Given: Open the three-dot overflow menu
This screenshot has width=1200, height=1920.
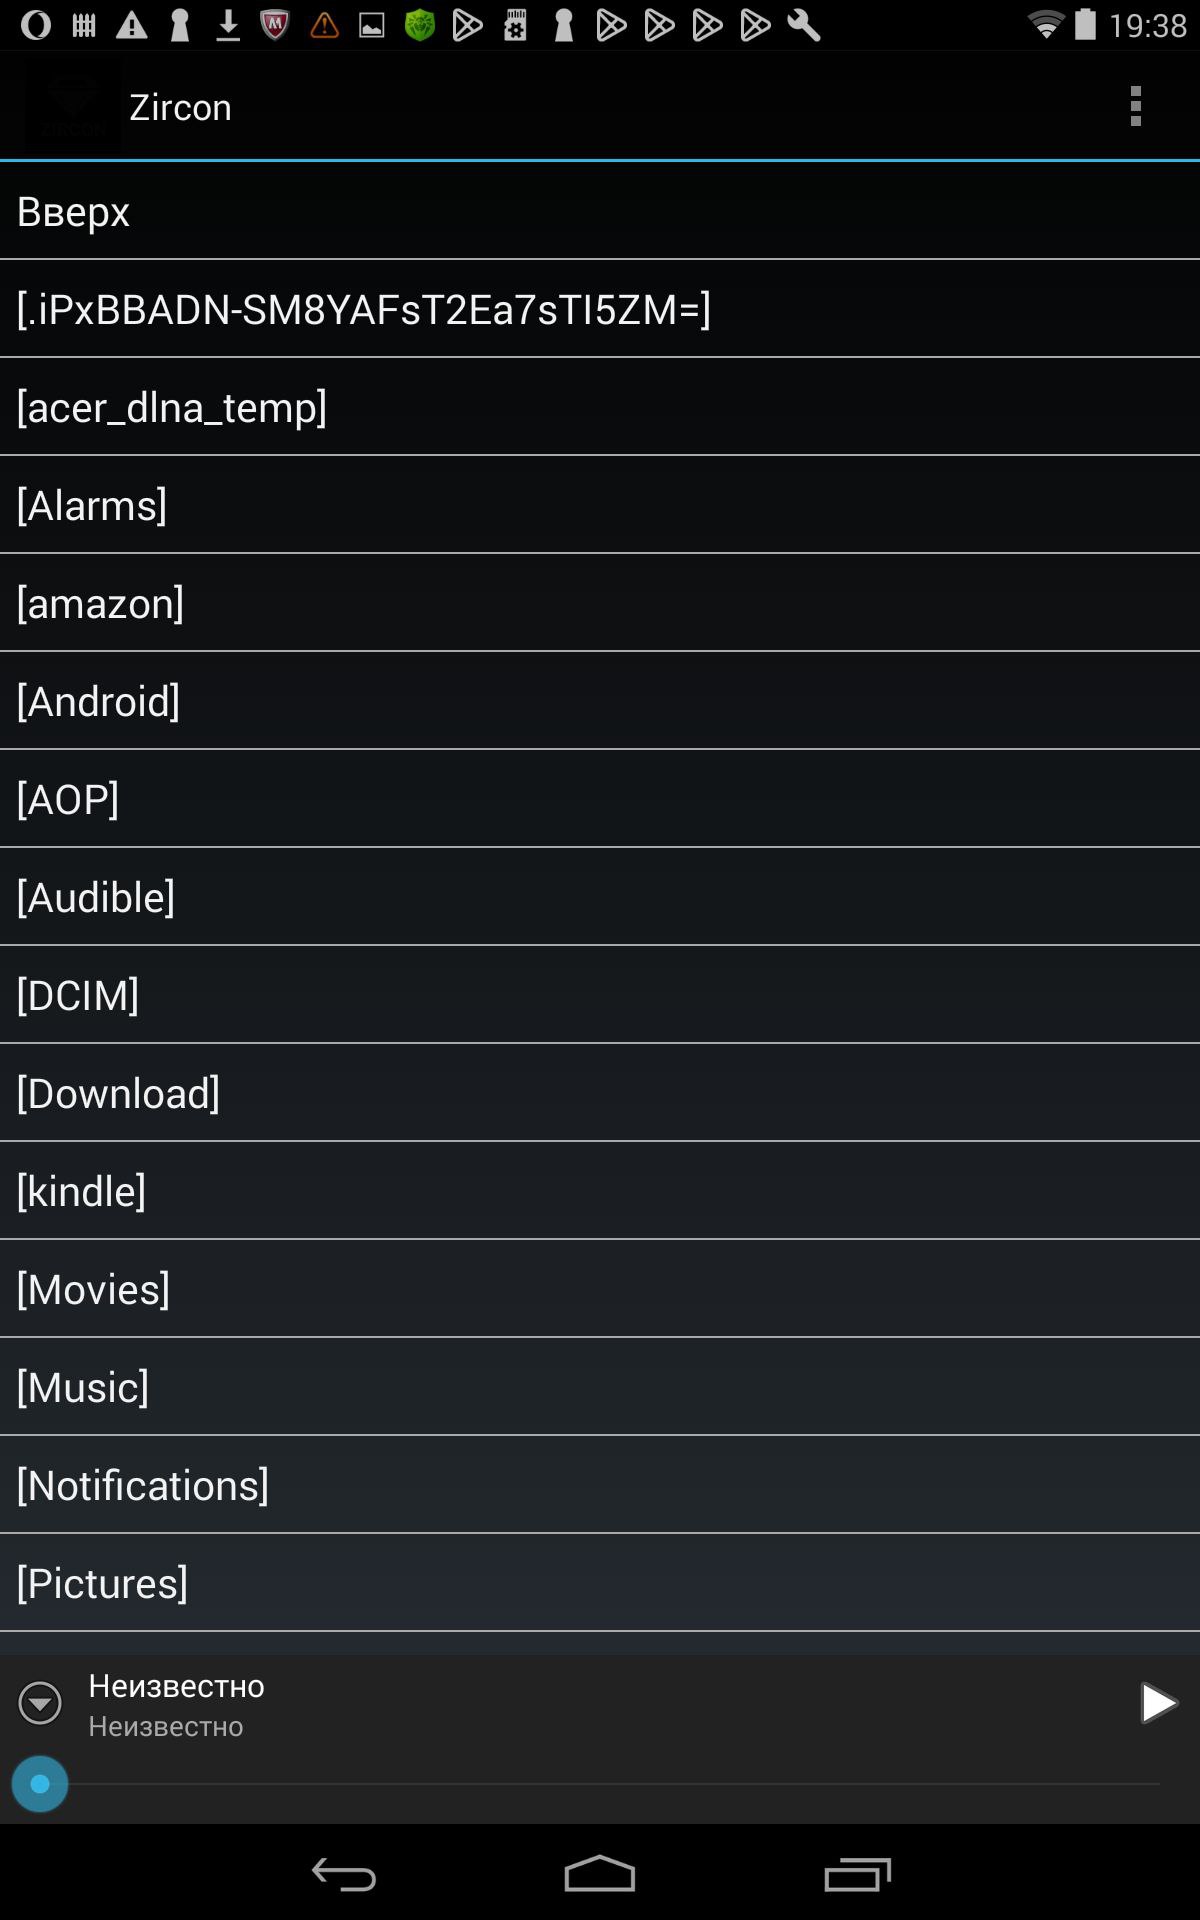Looking at the screenshot, I should tap(1135, 106).
